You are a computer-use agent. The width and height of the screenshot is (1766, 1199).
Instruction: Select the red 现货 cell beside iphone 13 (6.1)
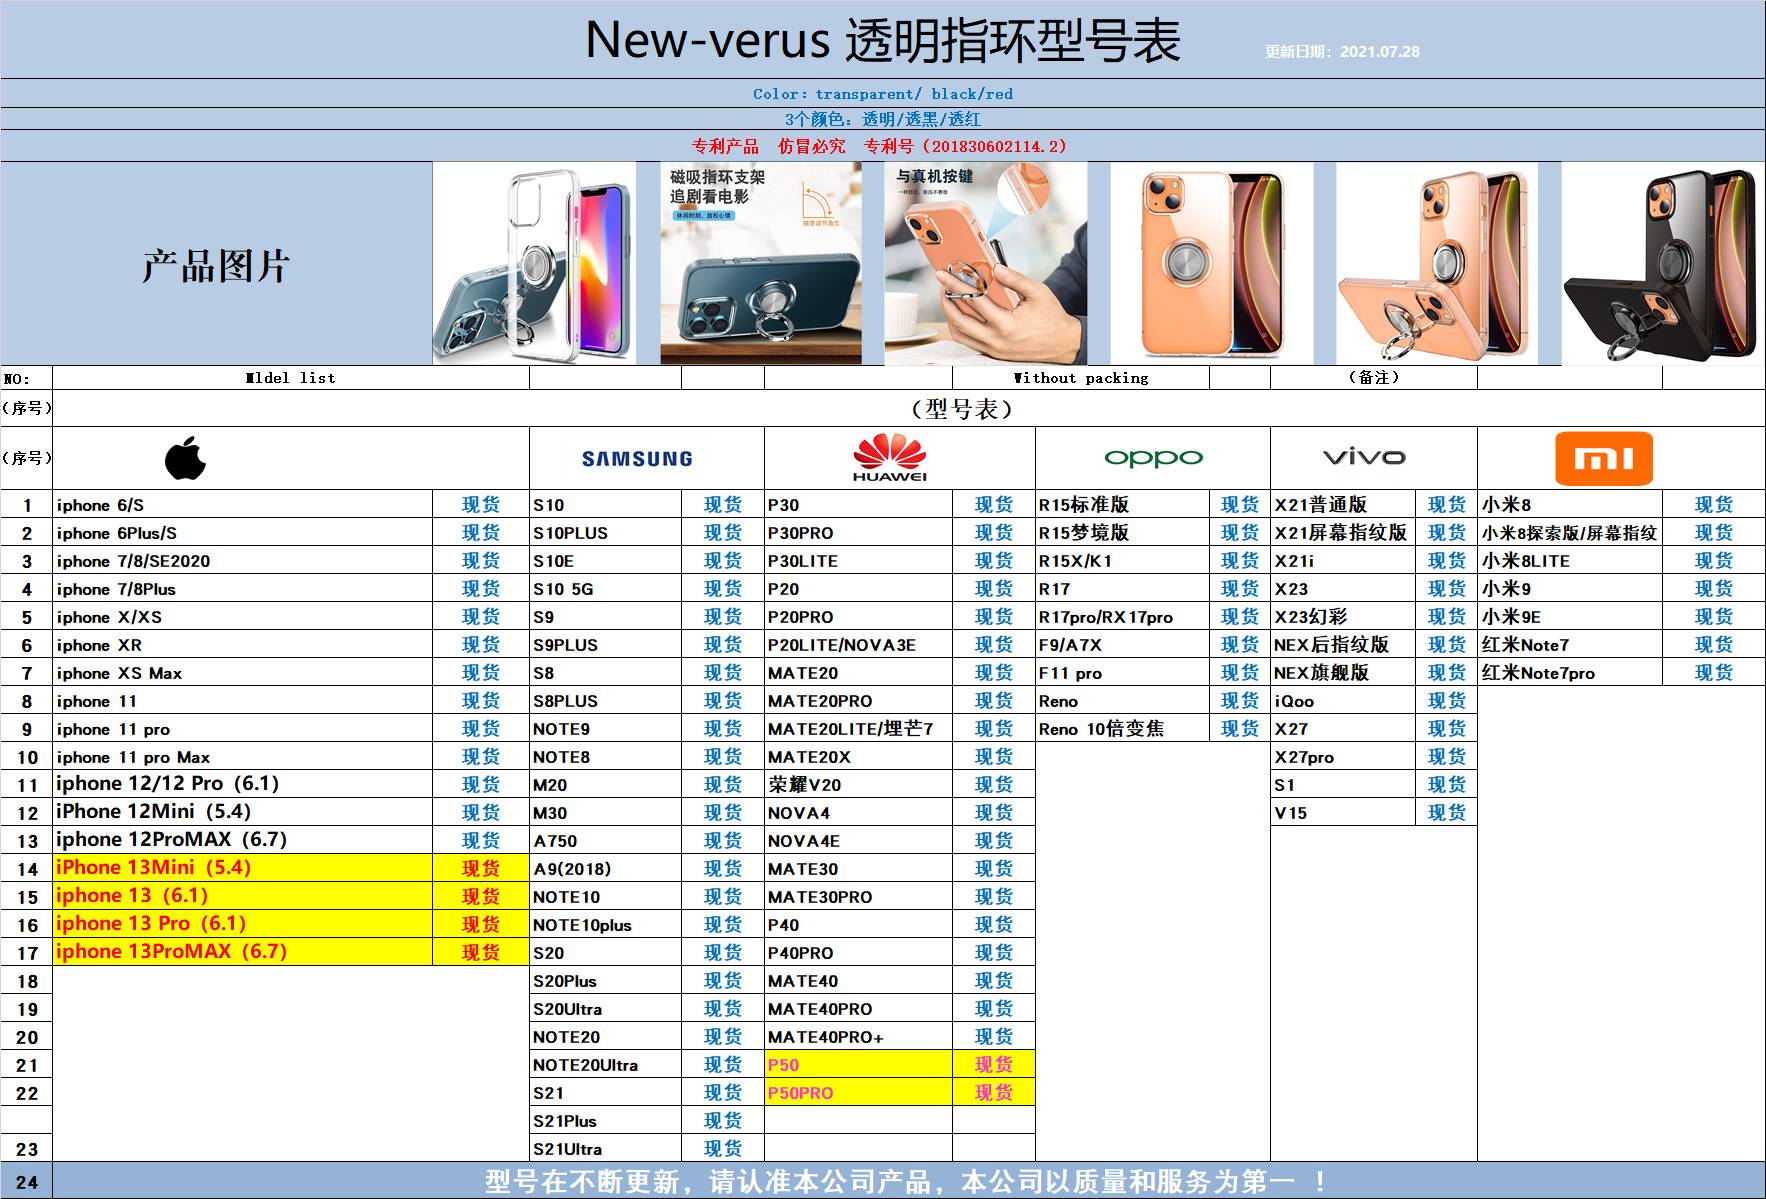tap(481, 896)
